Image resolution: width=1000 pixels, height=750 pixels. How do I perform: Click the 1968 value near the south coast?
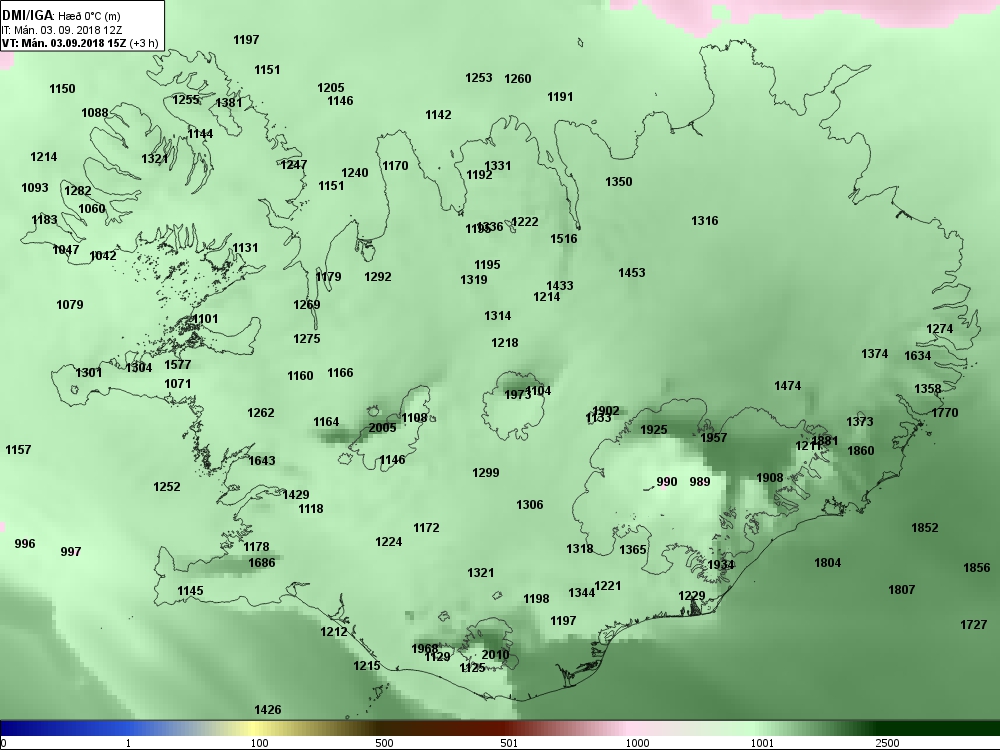[x=424, y=649]
